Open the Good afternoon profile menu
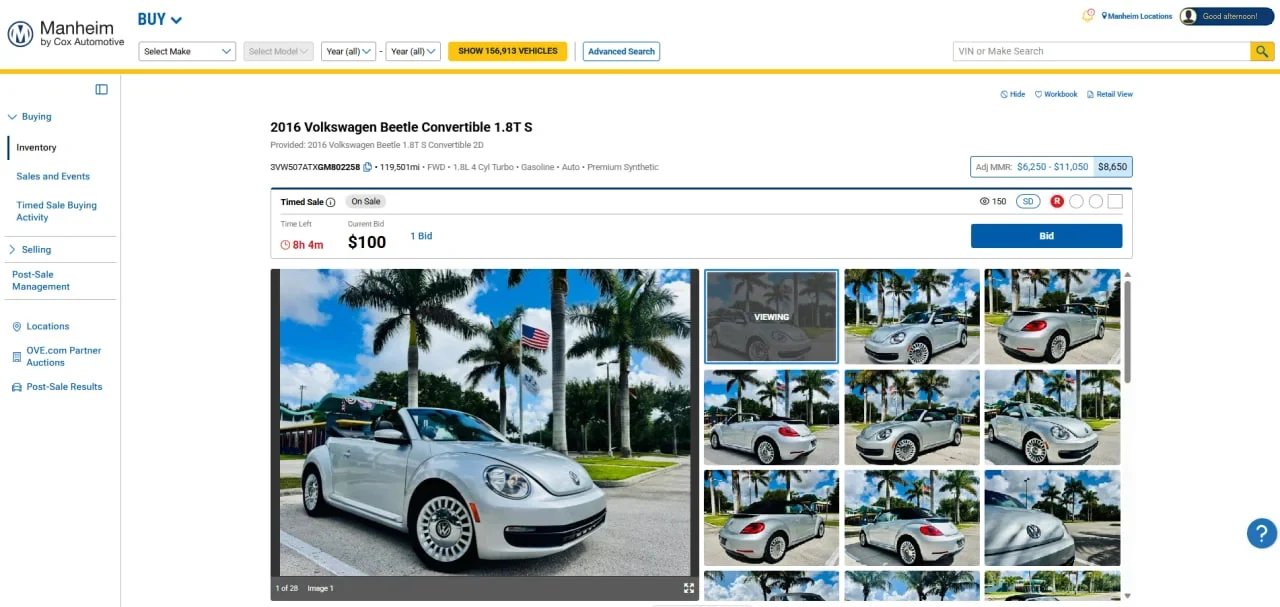The height and width of the screenshot is (607, 1280). [1227, 16]
